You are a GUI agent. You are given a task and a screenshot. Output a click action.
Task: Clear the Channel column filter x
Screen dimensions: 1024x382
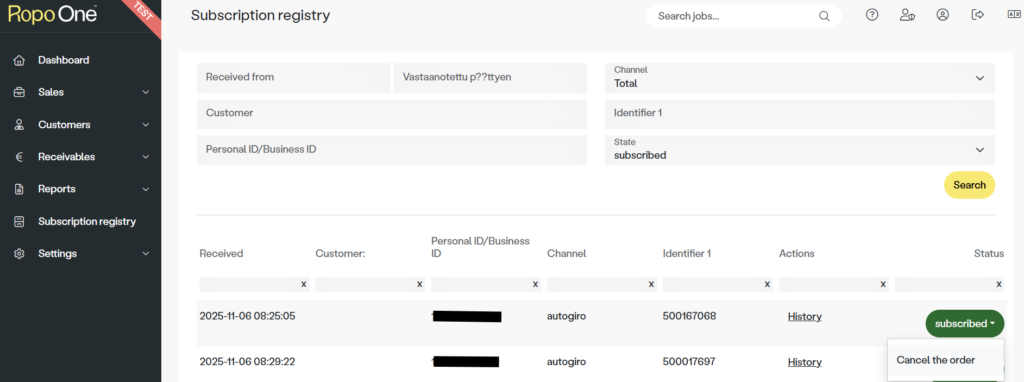(x=651, y=284)
